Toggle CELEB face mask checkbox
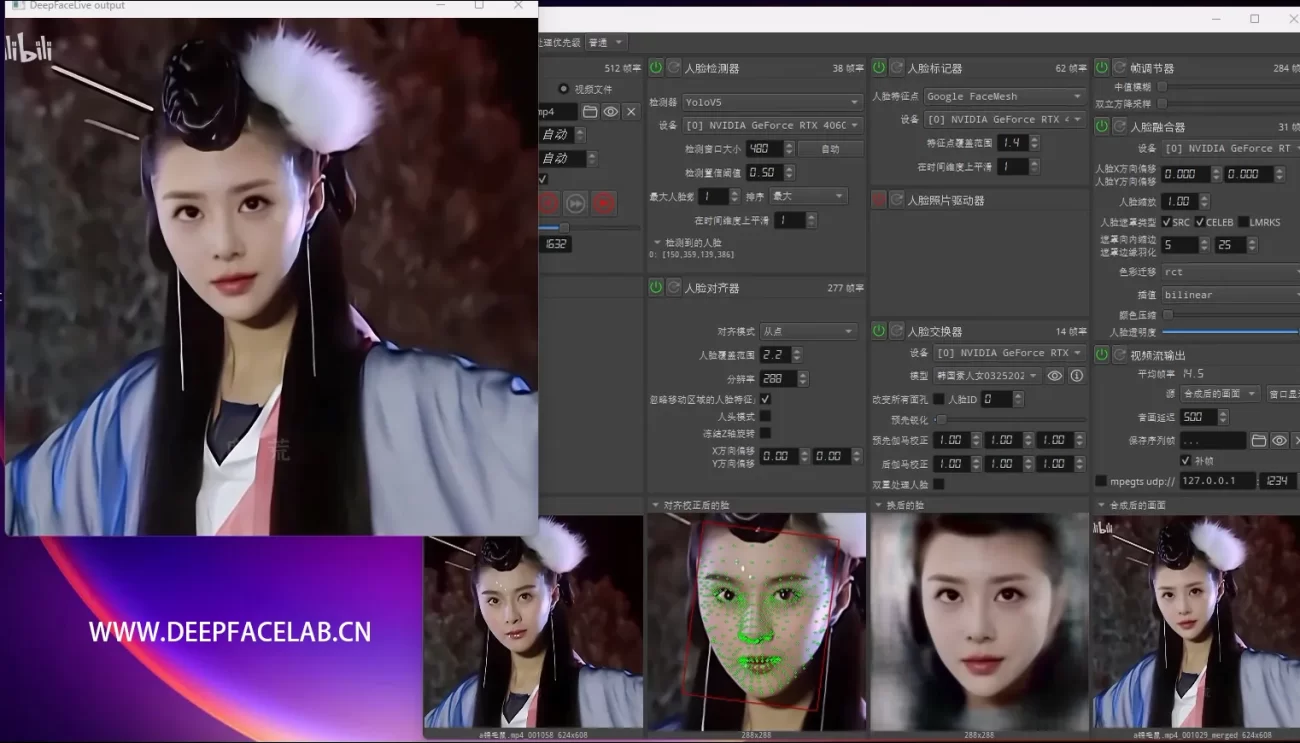This screenshot has height=743, width=1300. click(1200, 222)
